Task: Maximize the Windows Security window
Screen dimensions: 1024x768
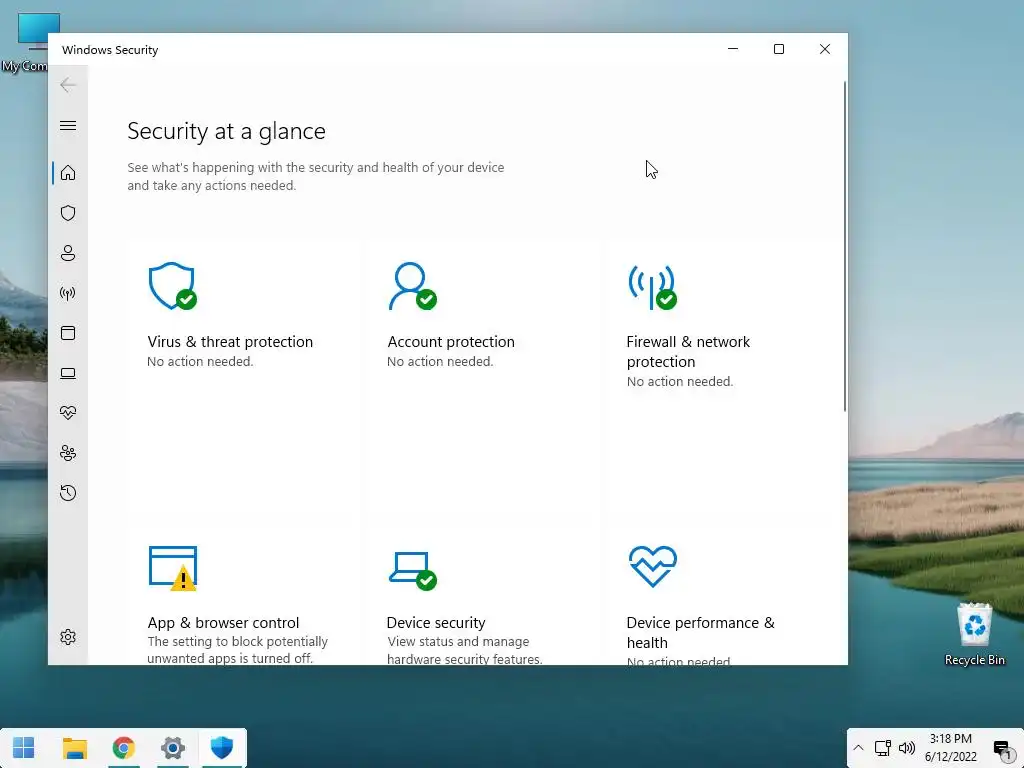Action: 778,49
